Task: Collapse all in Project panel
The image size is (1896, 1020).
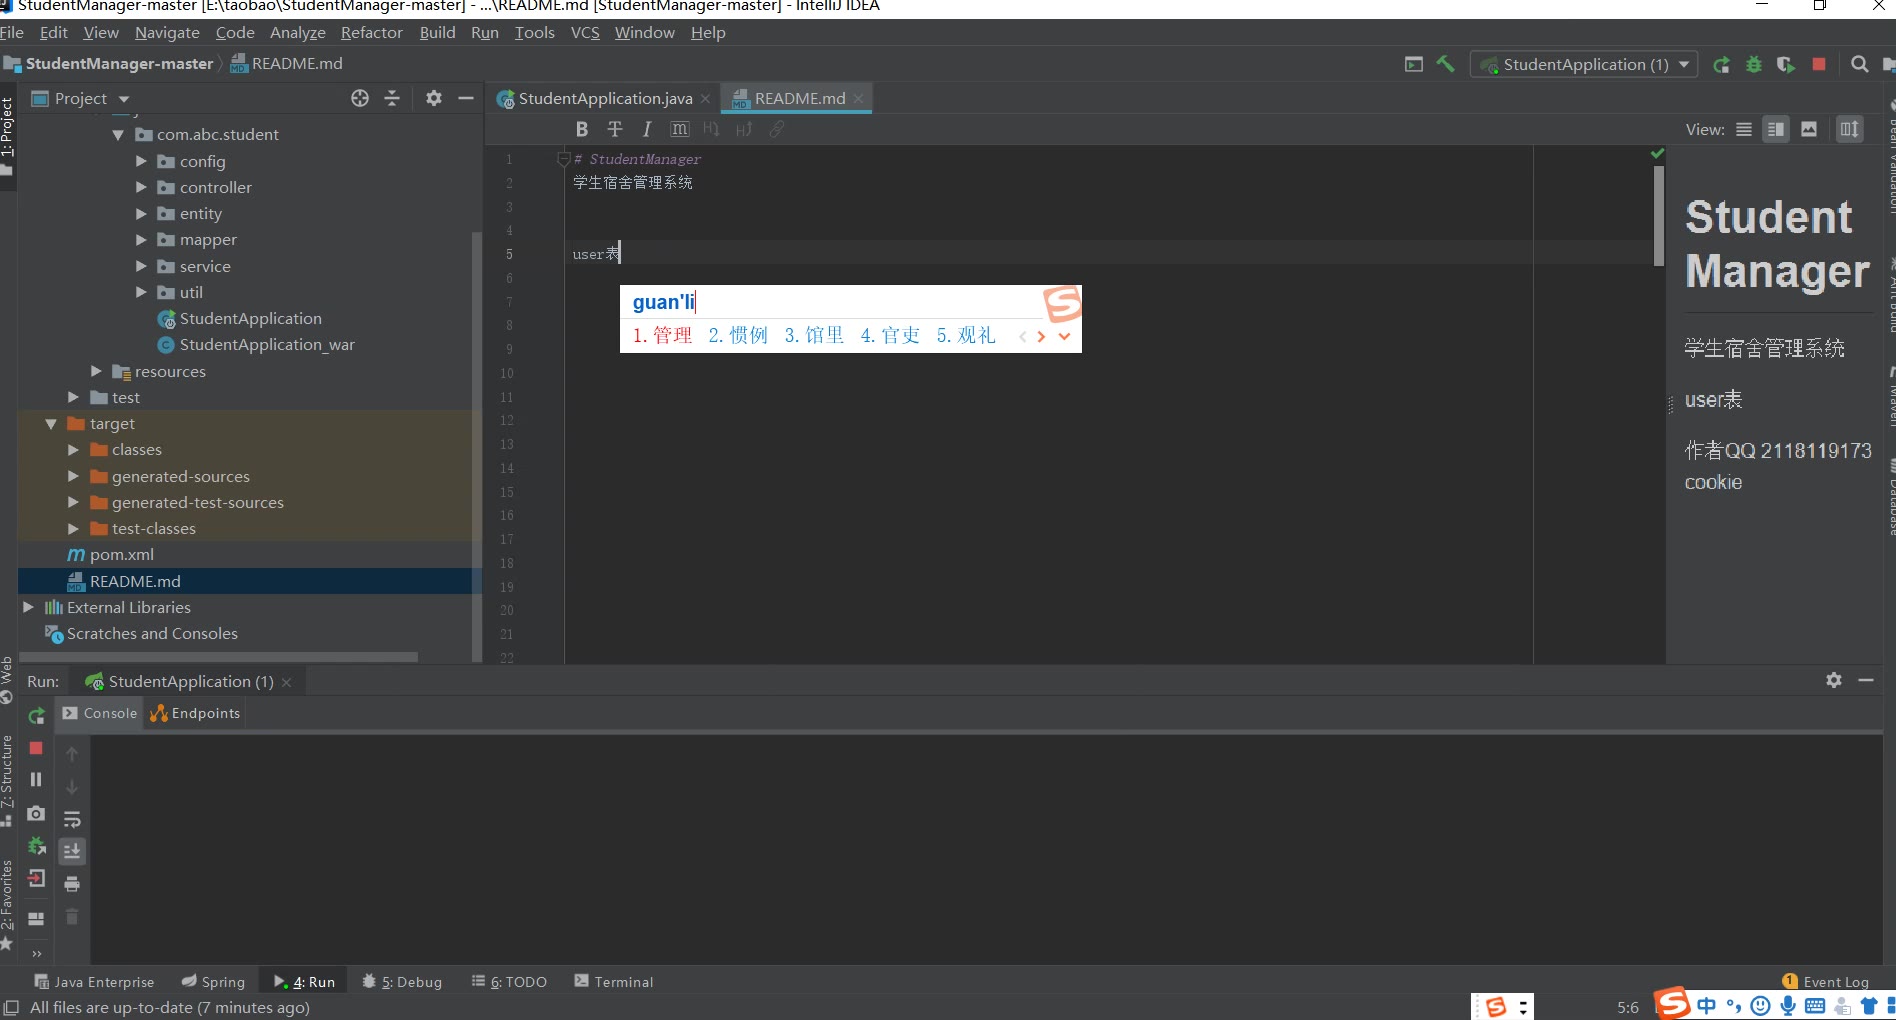Action: (392, 98)
